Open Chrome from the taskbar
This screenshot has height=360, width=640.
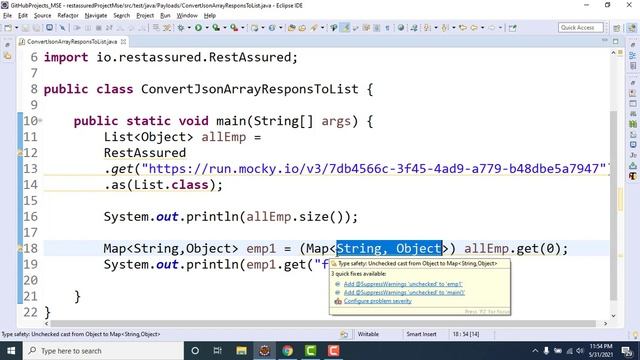coord(287,351)
